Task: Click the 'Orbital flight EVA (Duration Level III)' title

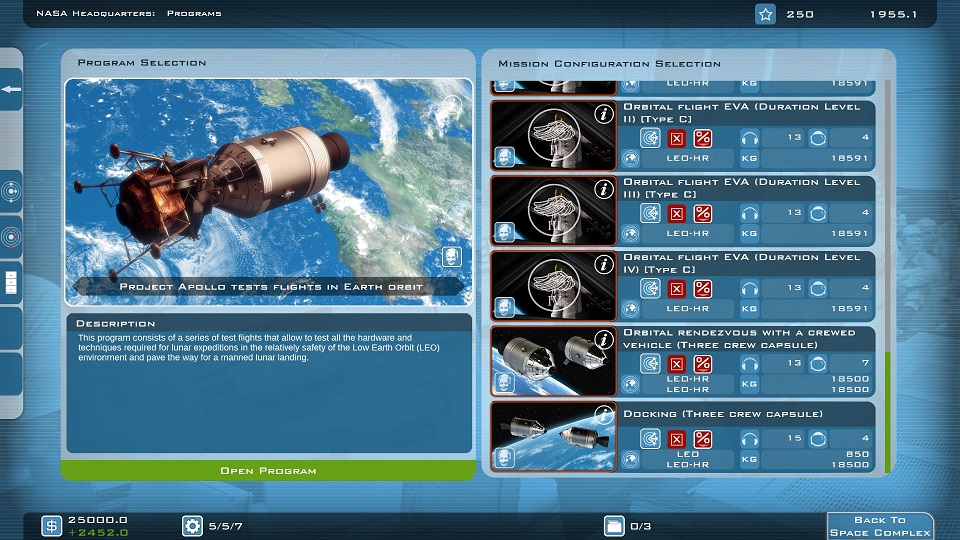Action: 741,188
